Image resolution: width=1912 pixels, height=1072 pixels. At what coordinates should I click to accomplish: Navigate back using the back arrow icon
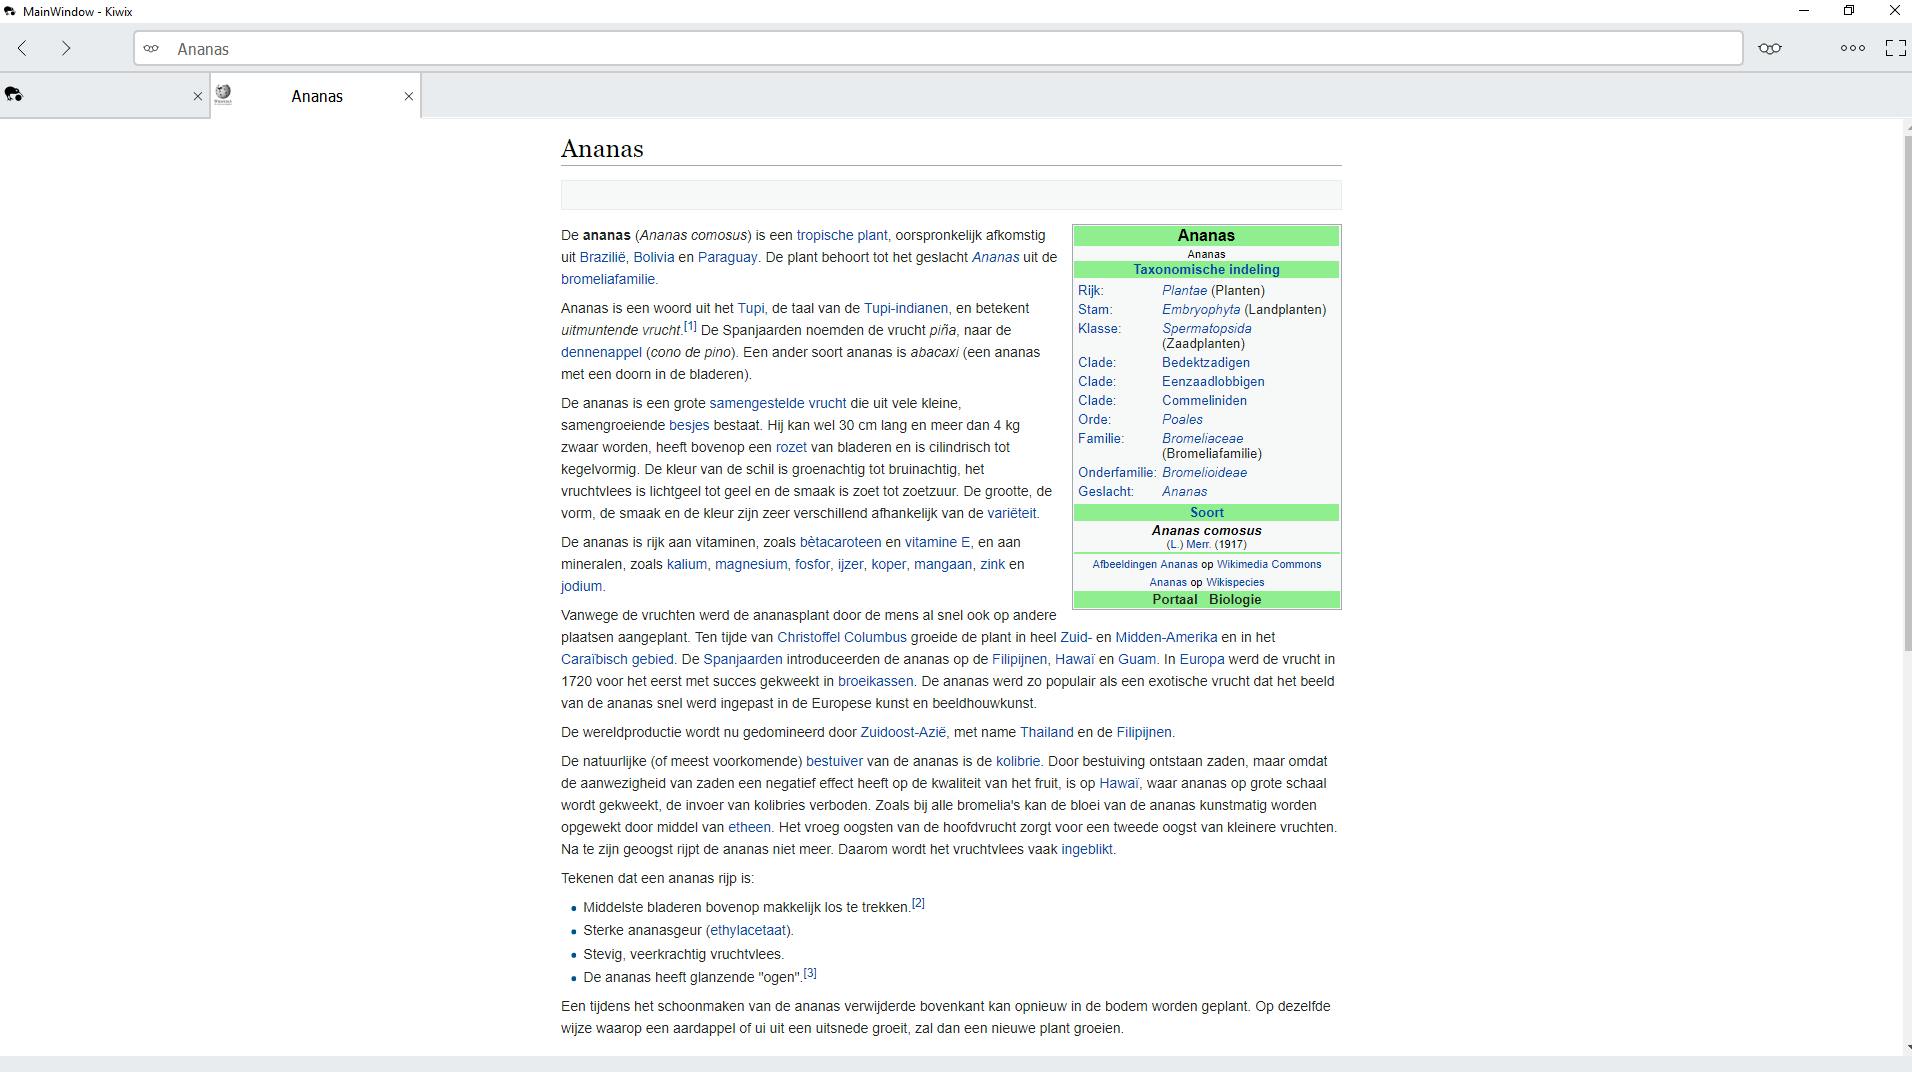[22, 47]
